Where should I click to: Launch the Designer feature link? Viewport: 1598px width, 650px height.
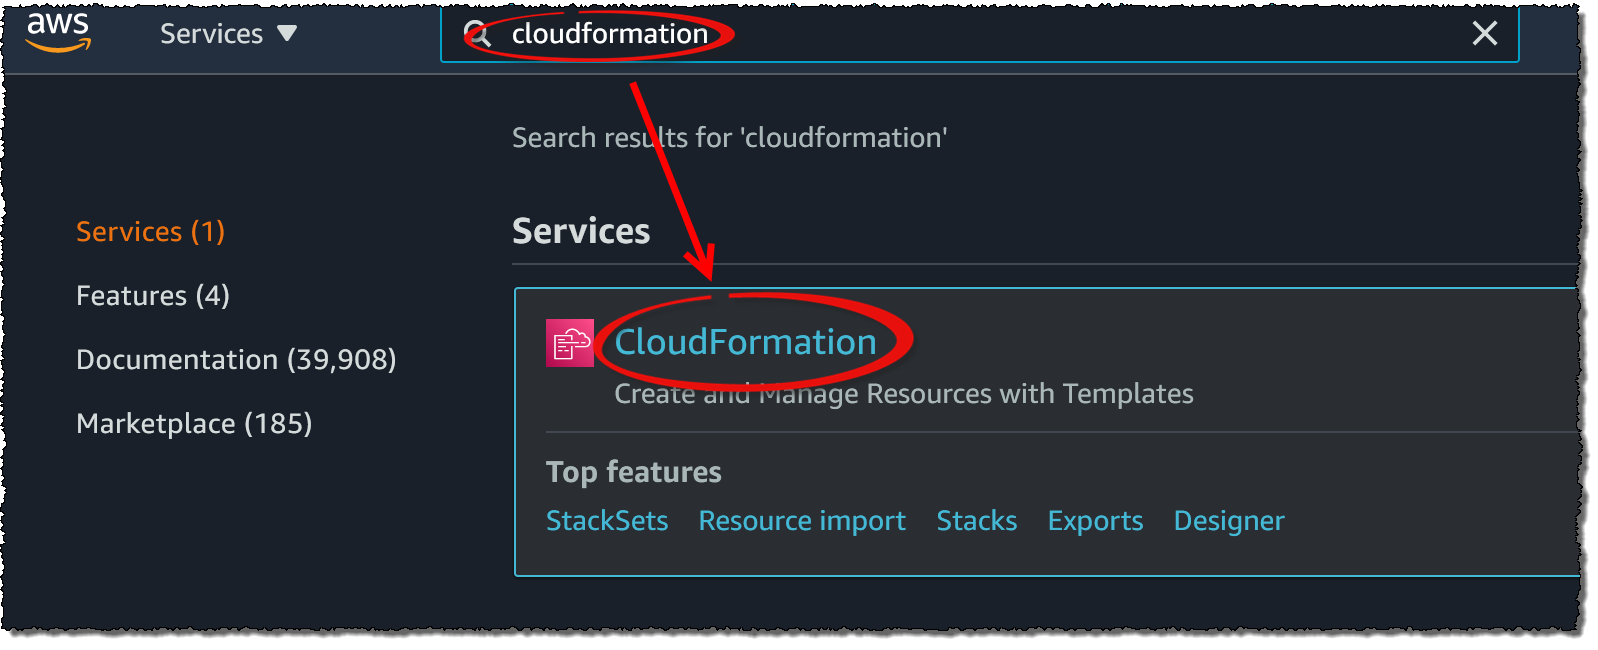click(1228, 521)
